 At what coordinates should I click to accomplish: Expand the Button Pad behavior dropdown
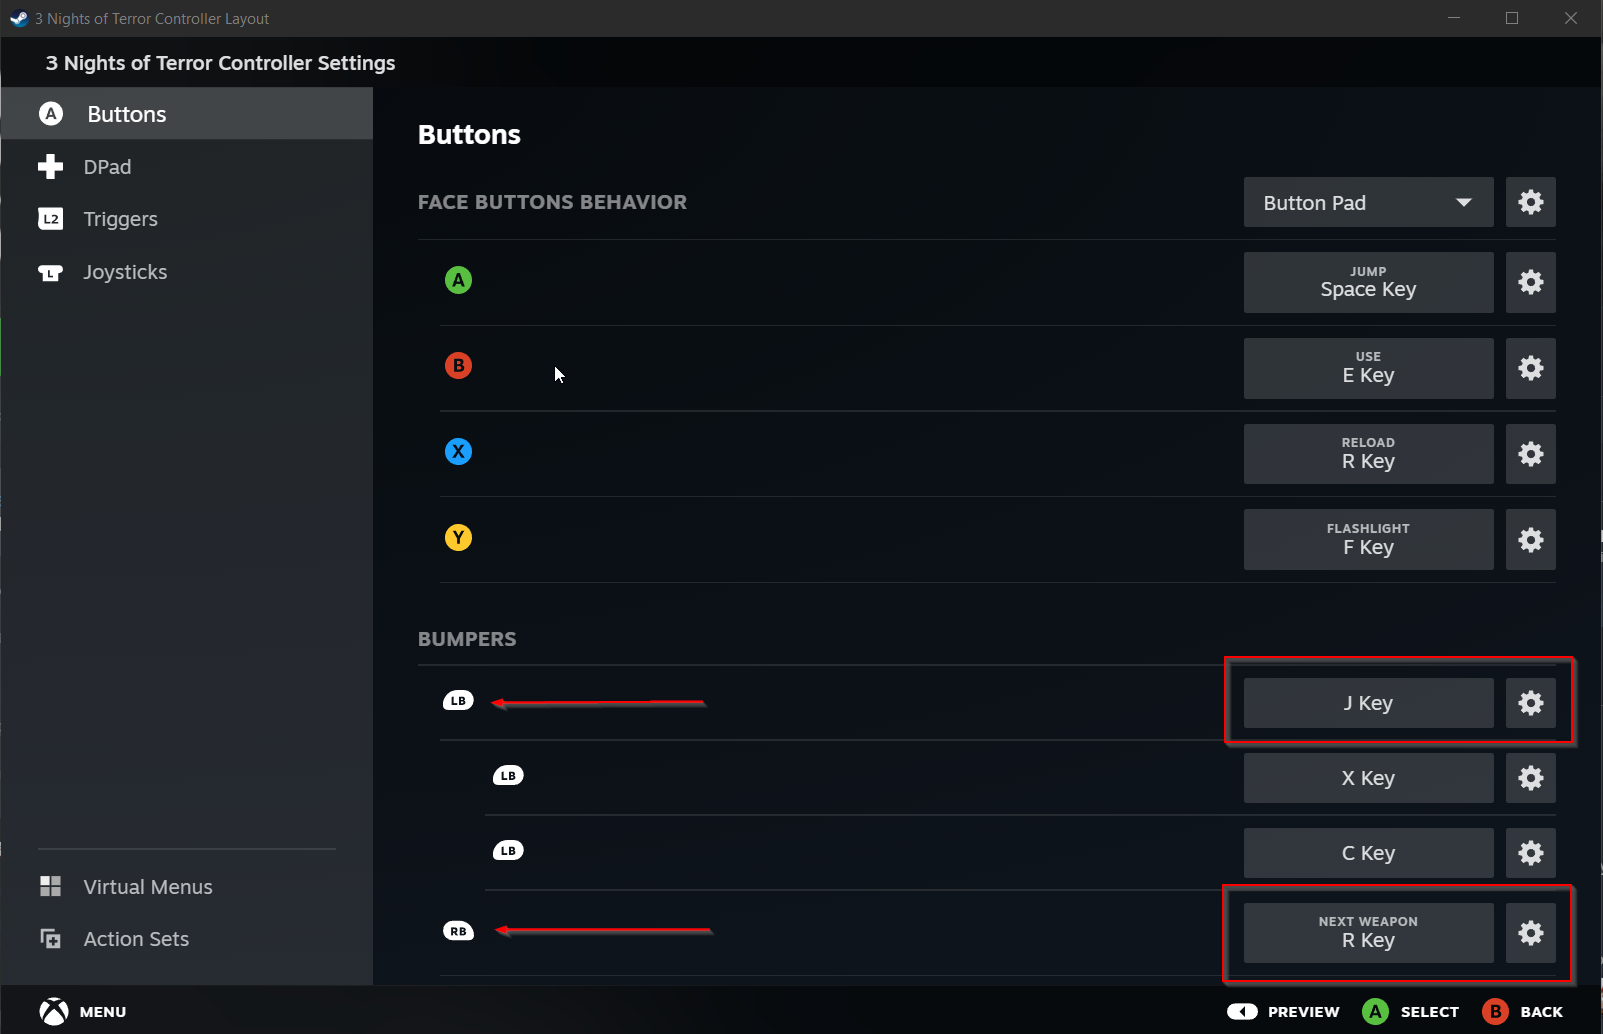pos(1368,203)
